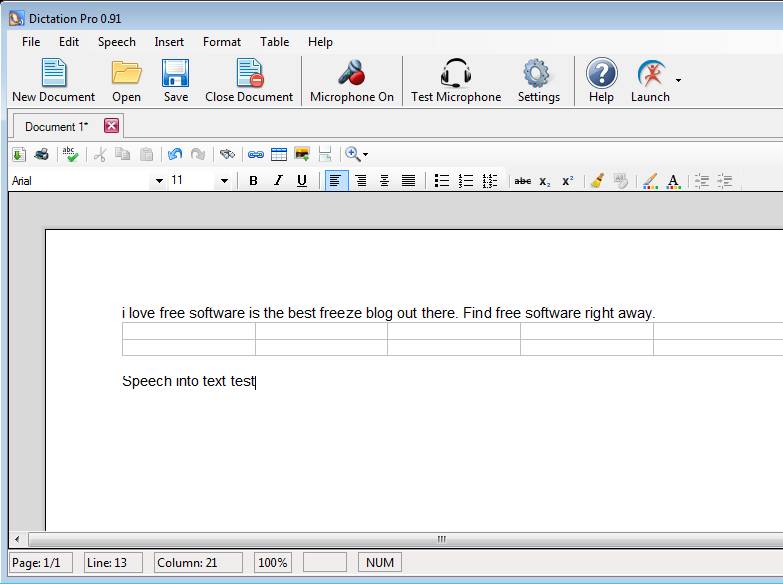The image size is (783, 584).
Task: Paste from clipboard icon
Action: coord(146,154)
